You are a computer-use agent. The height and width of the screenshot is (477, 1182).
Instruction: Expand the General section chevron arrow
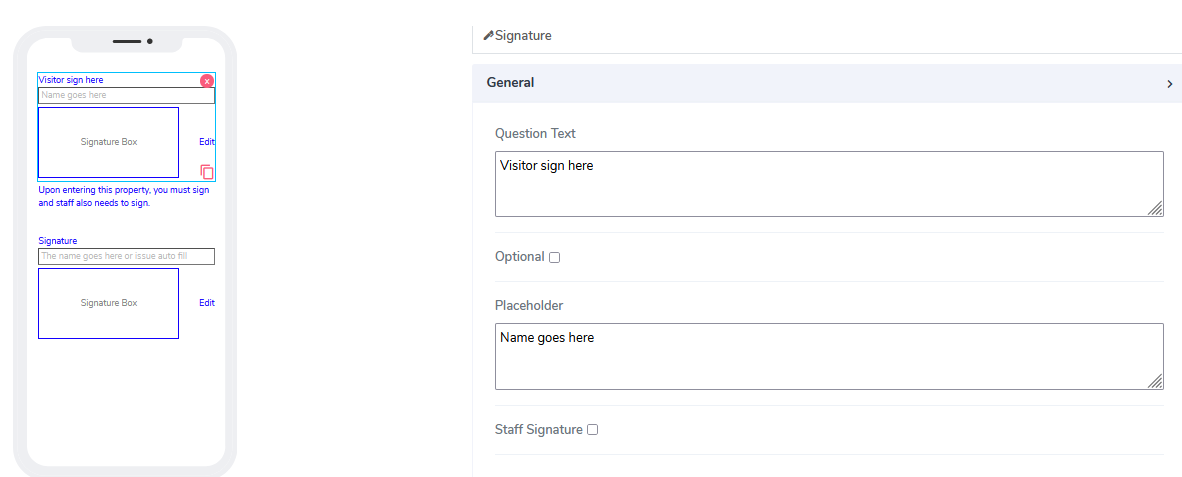(x=1169, y=84)
